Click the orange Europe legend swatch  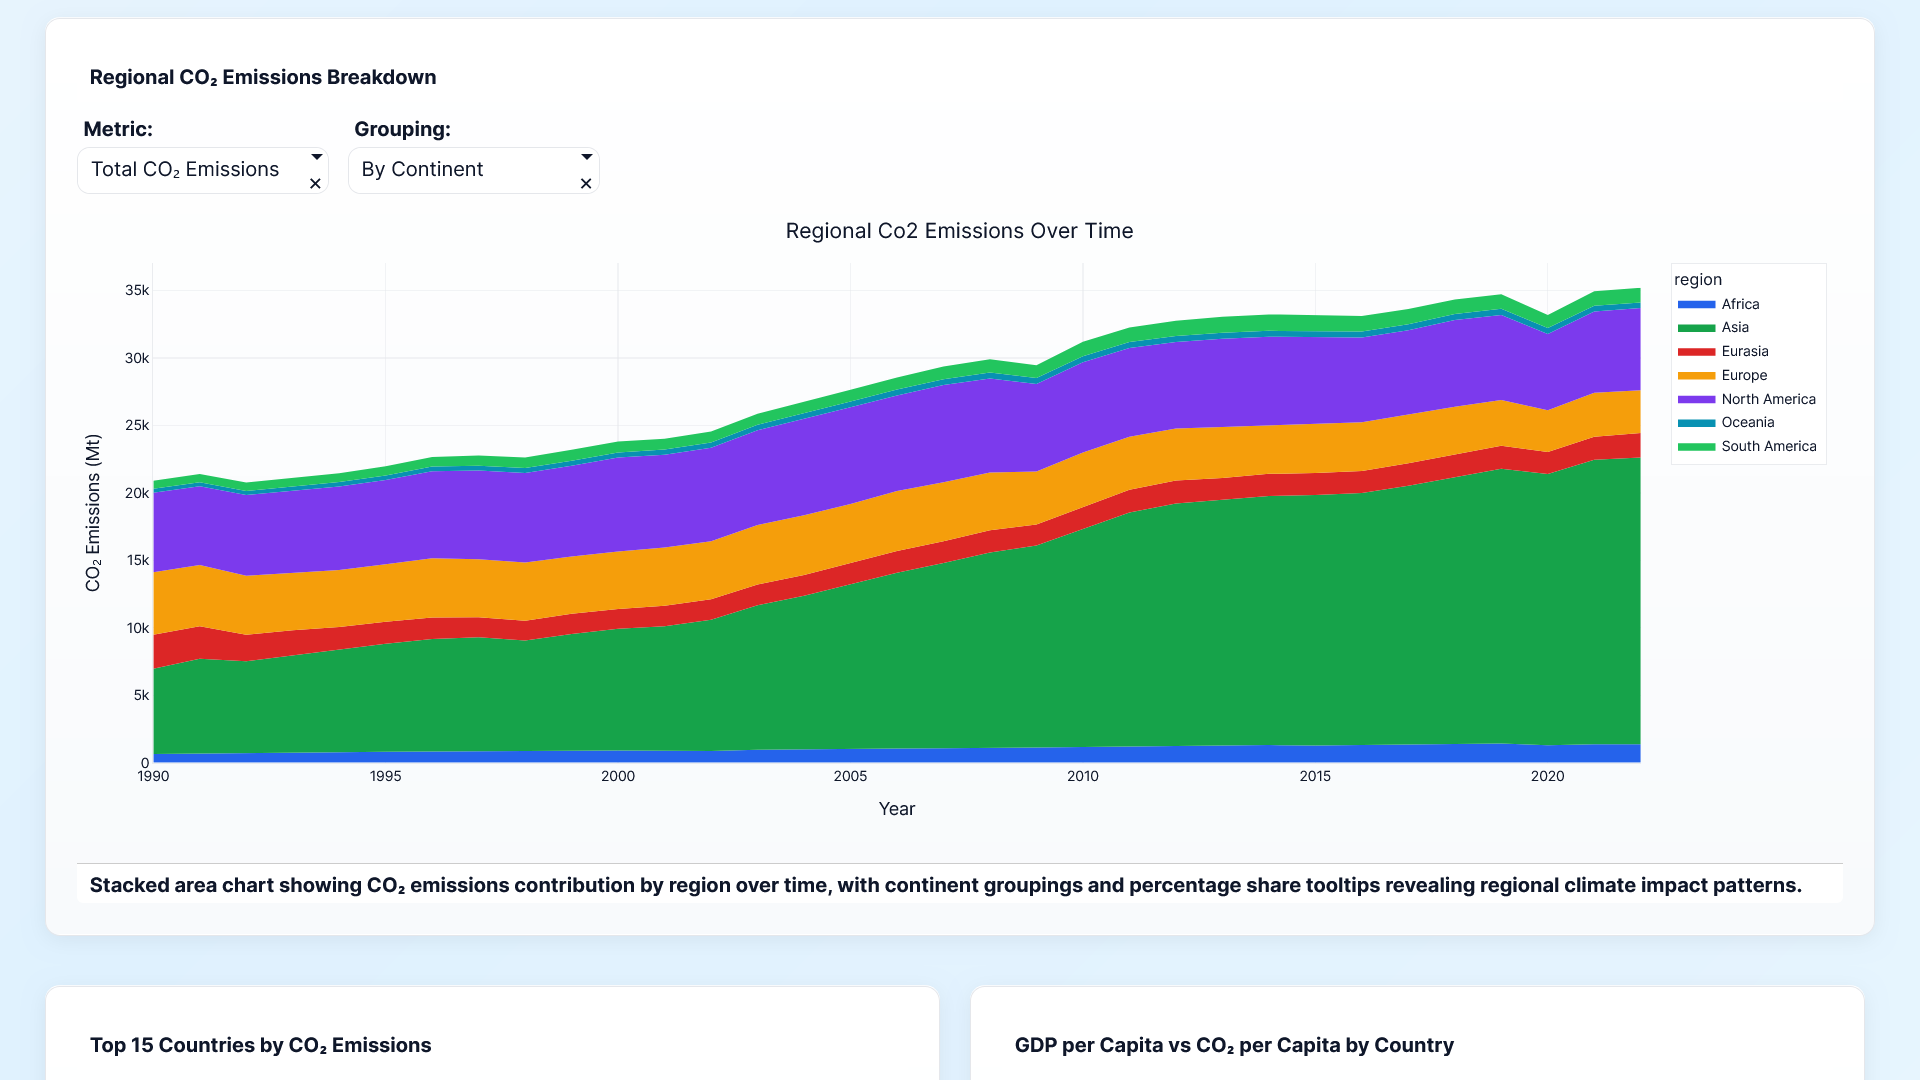pyautogui.click(x=1696, y=376)
